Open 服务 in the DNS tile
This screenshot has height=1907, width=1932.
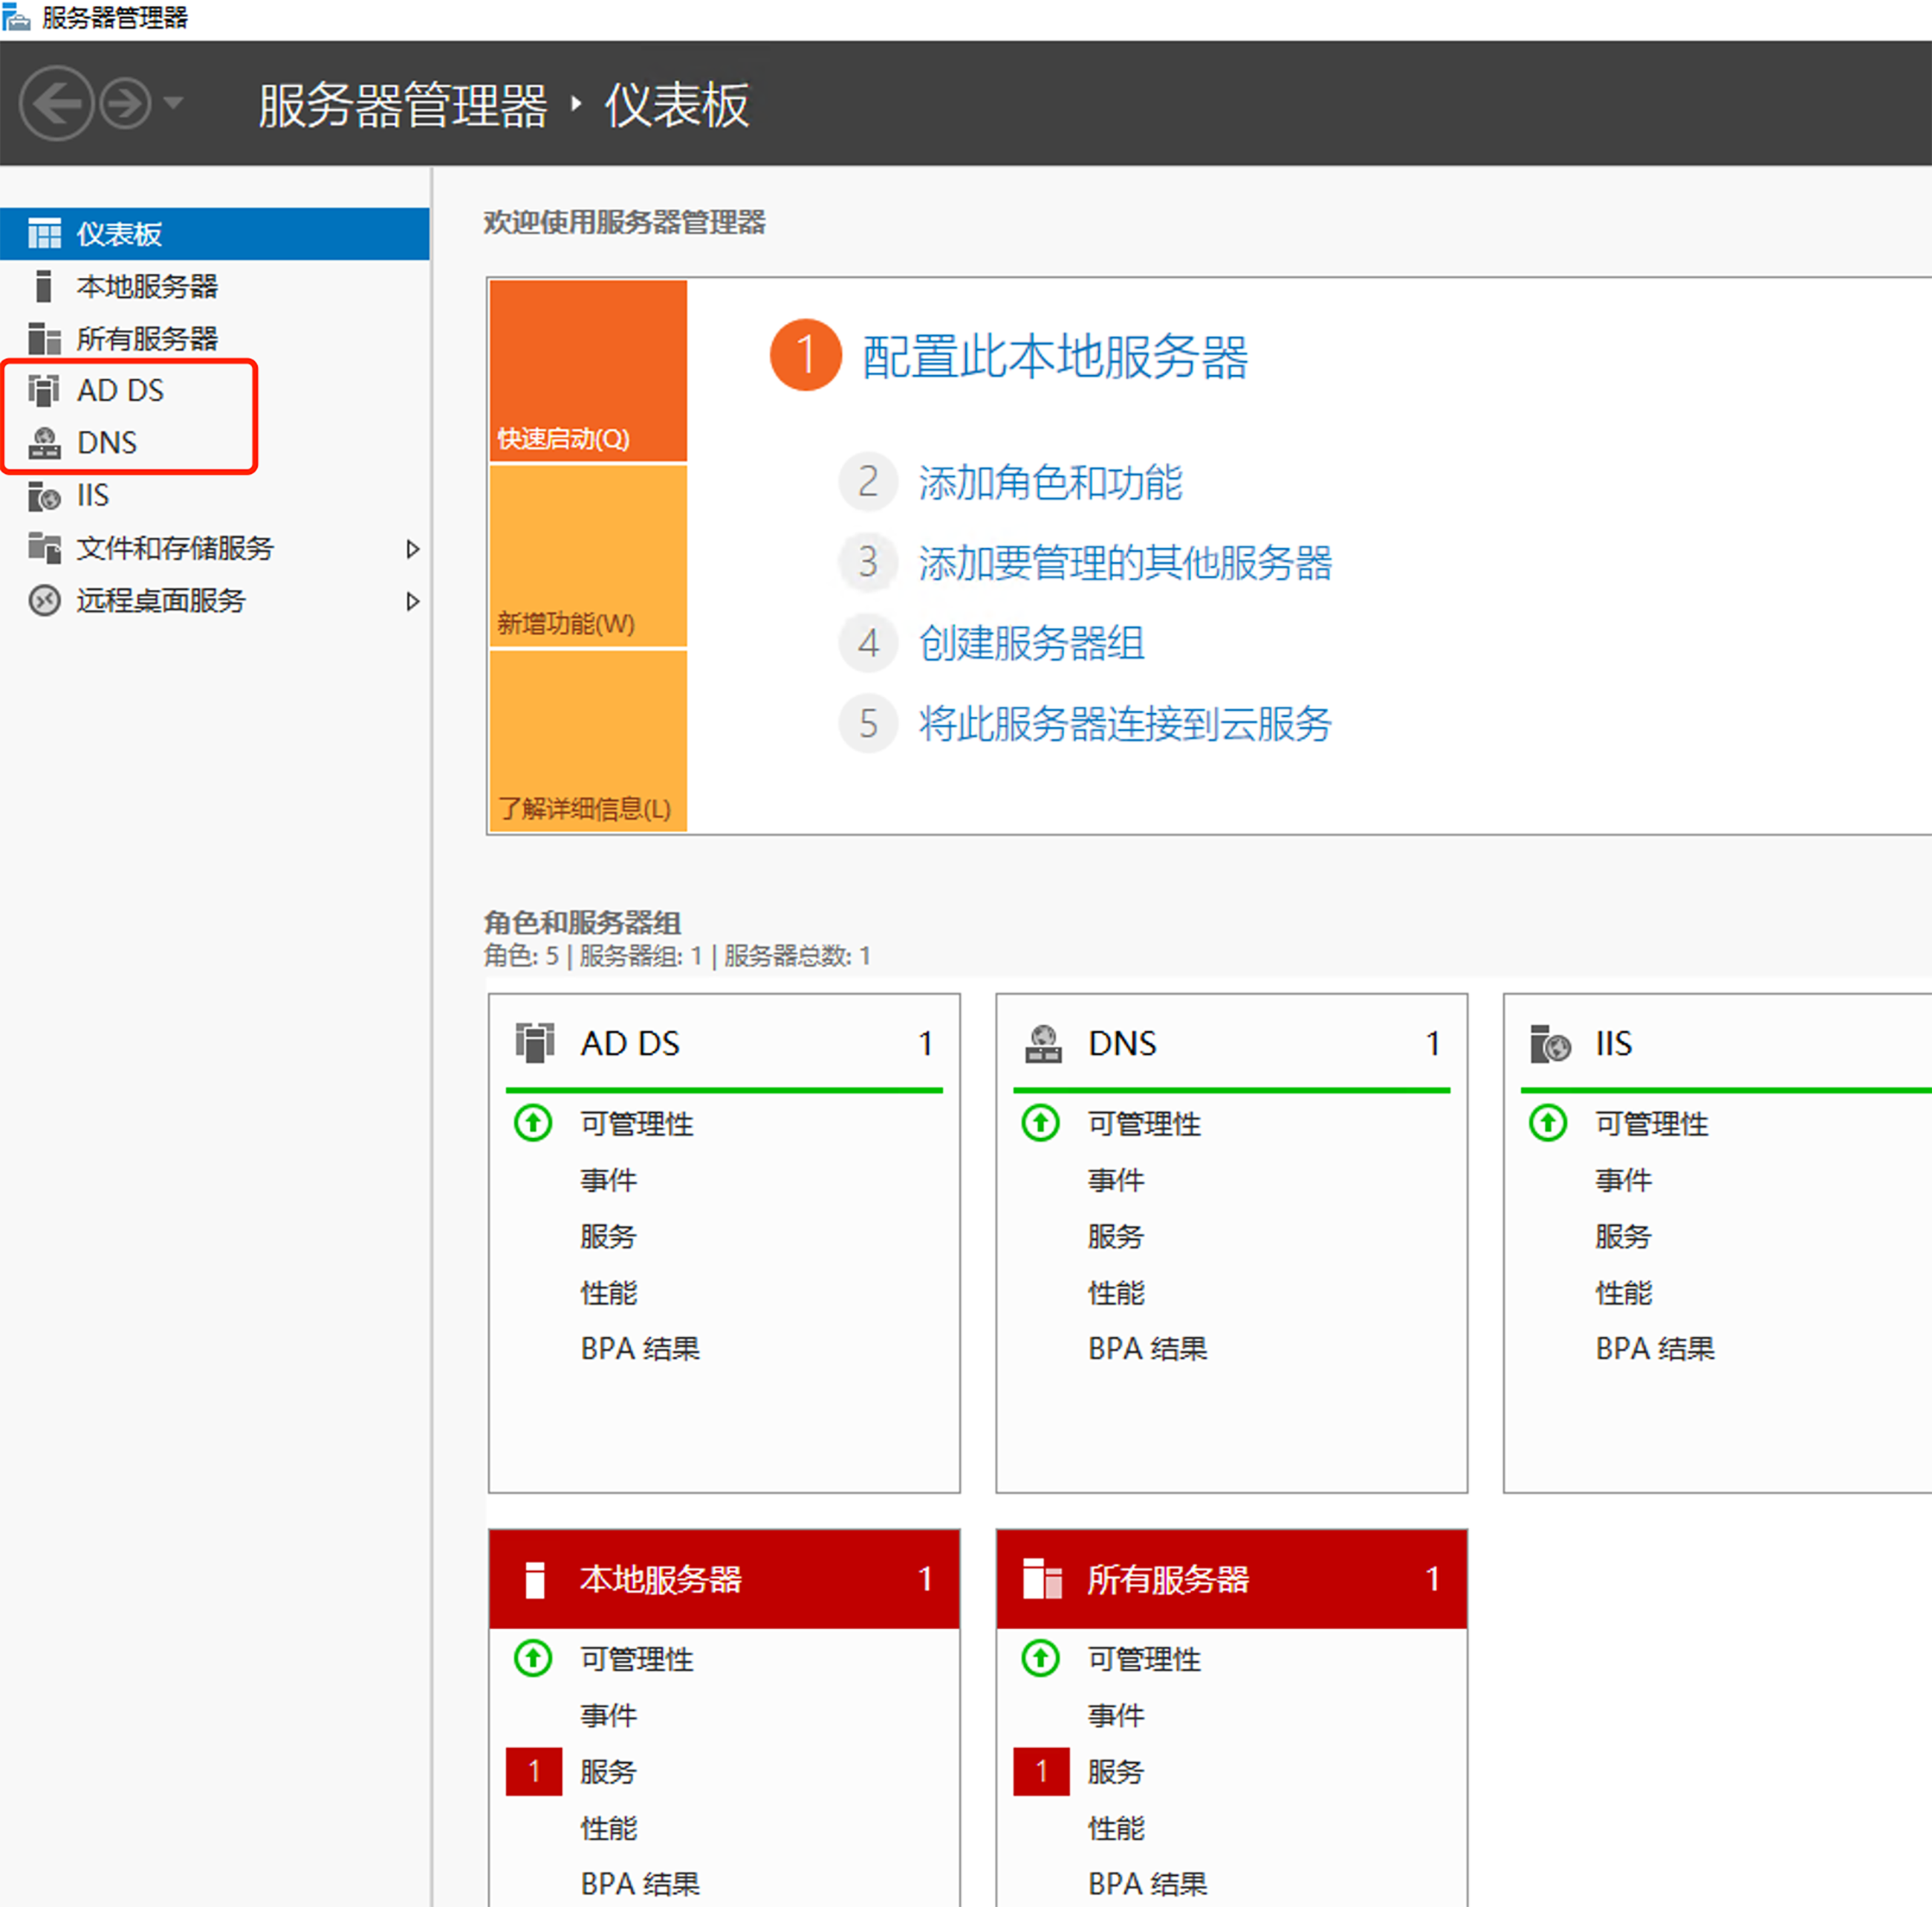(x=1116, y=1236)
